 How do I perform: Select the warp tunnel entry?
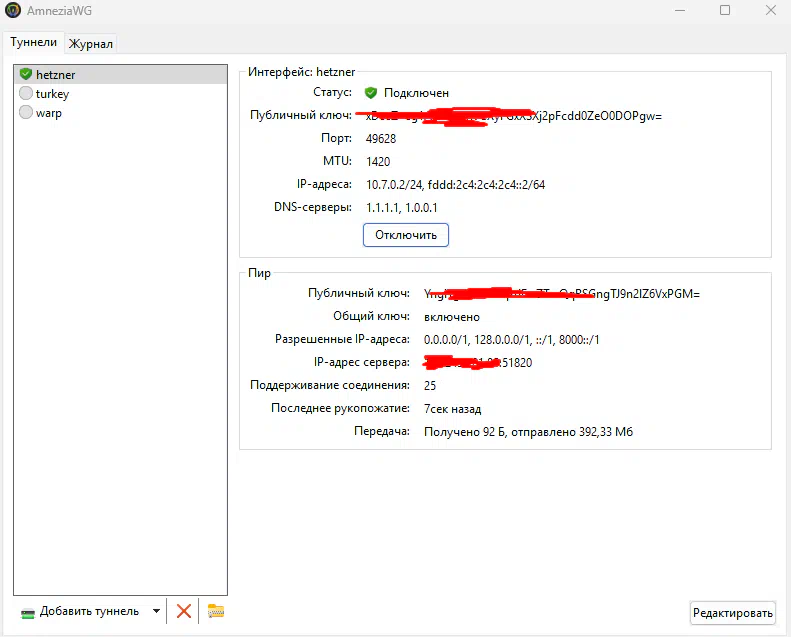point(121,112)
